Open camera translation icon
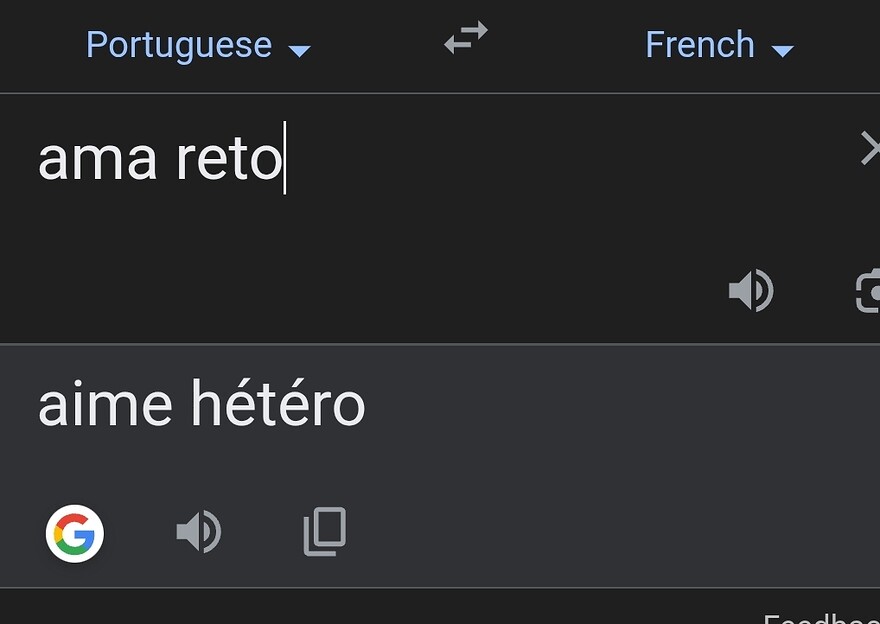This screenshot has width=880, height=624. [x=868, y=291]
